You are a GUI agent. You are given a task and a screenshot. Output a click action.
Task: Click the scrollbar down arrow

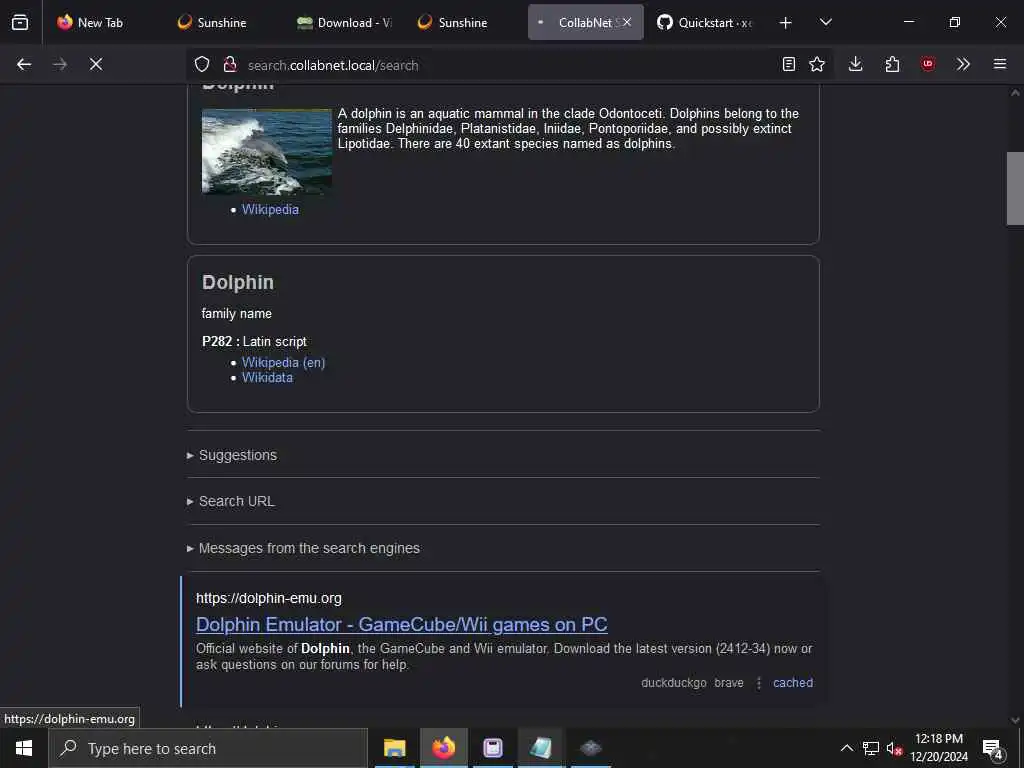tap(1015, 720)
